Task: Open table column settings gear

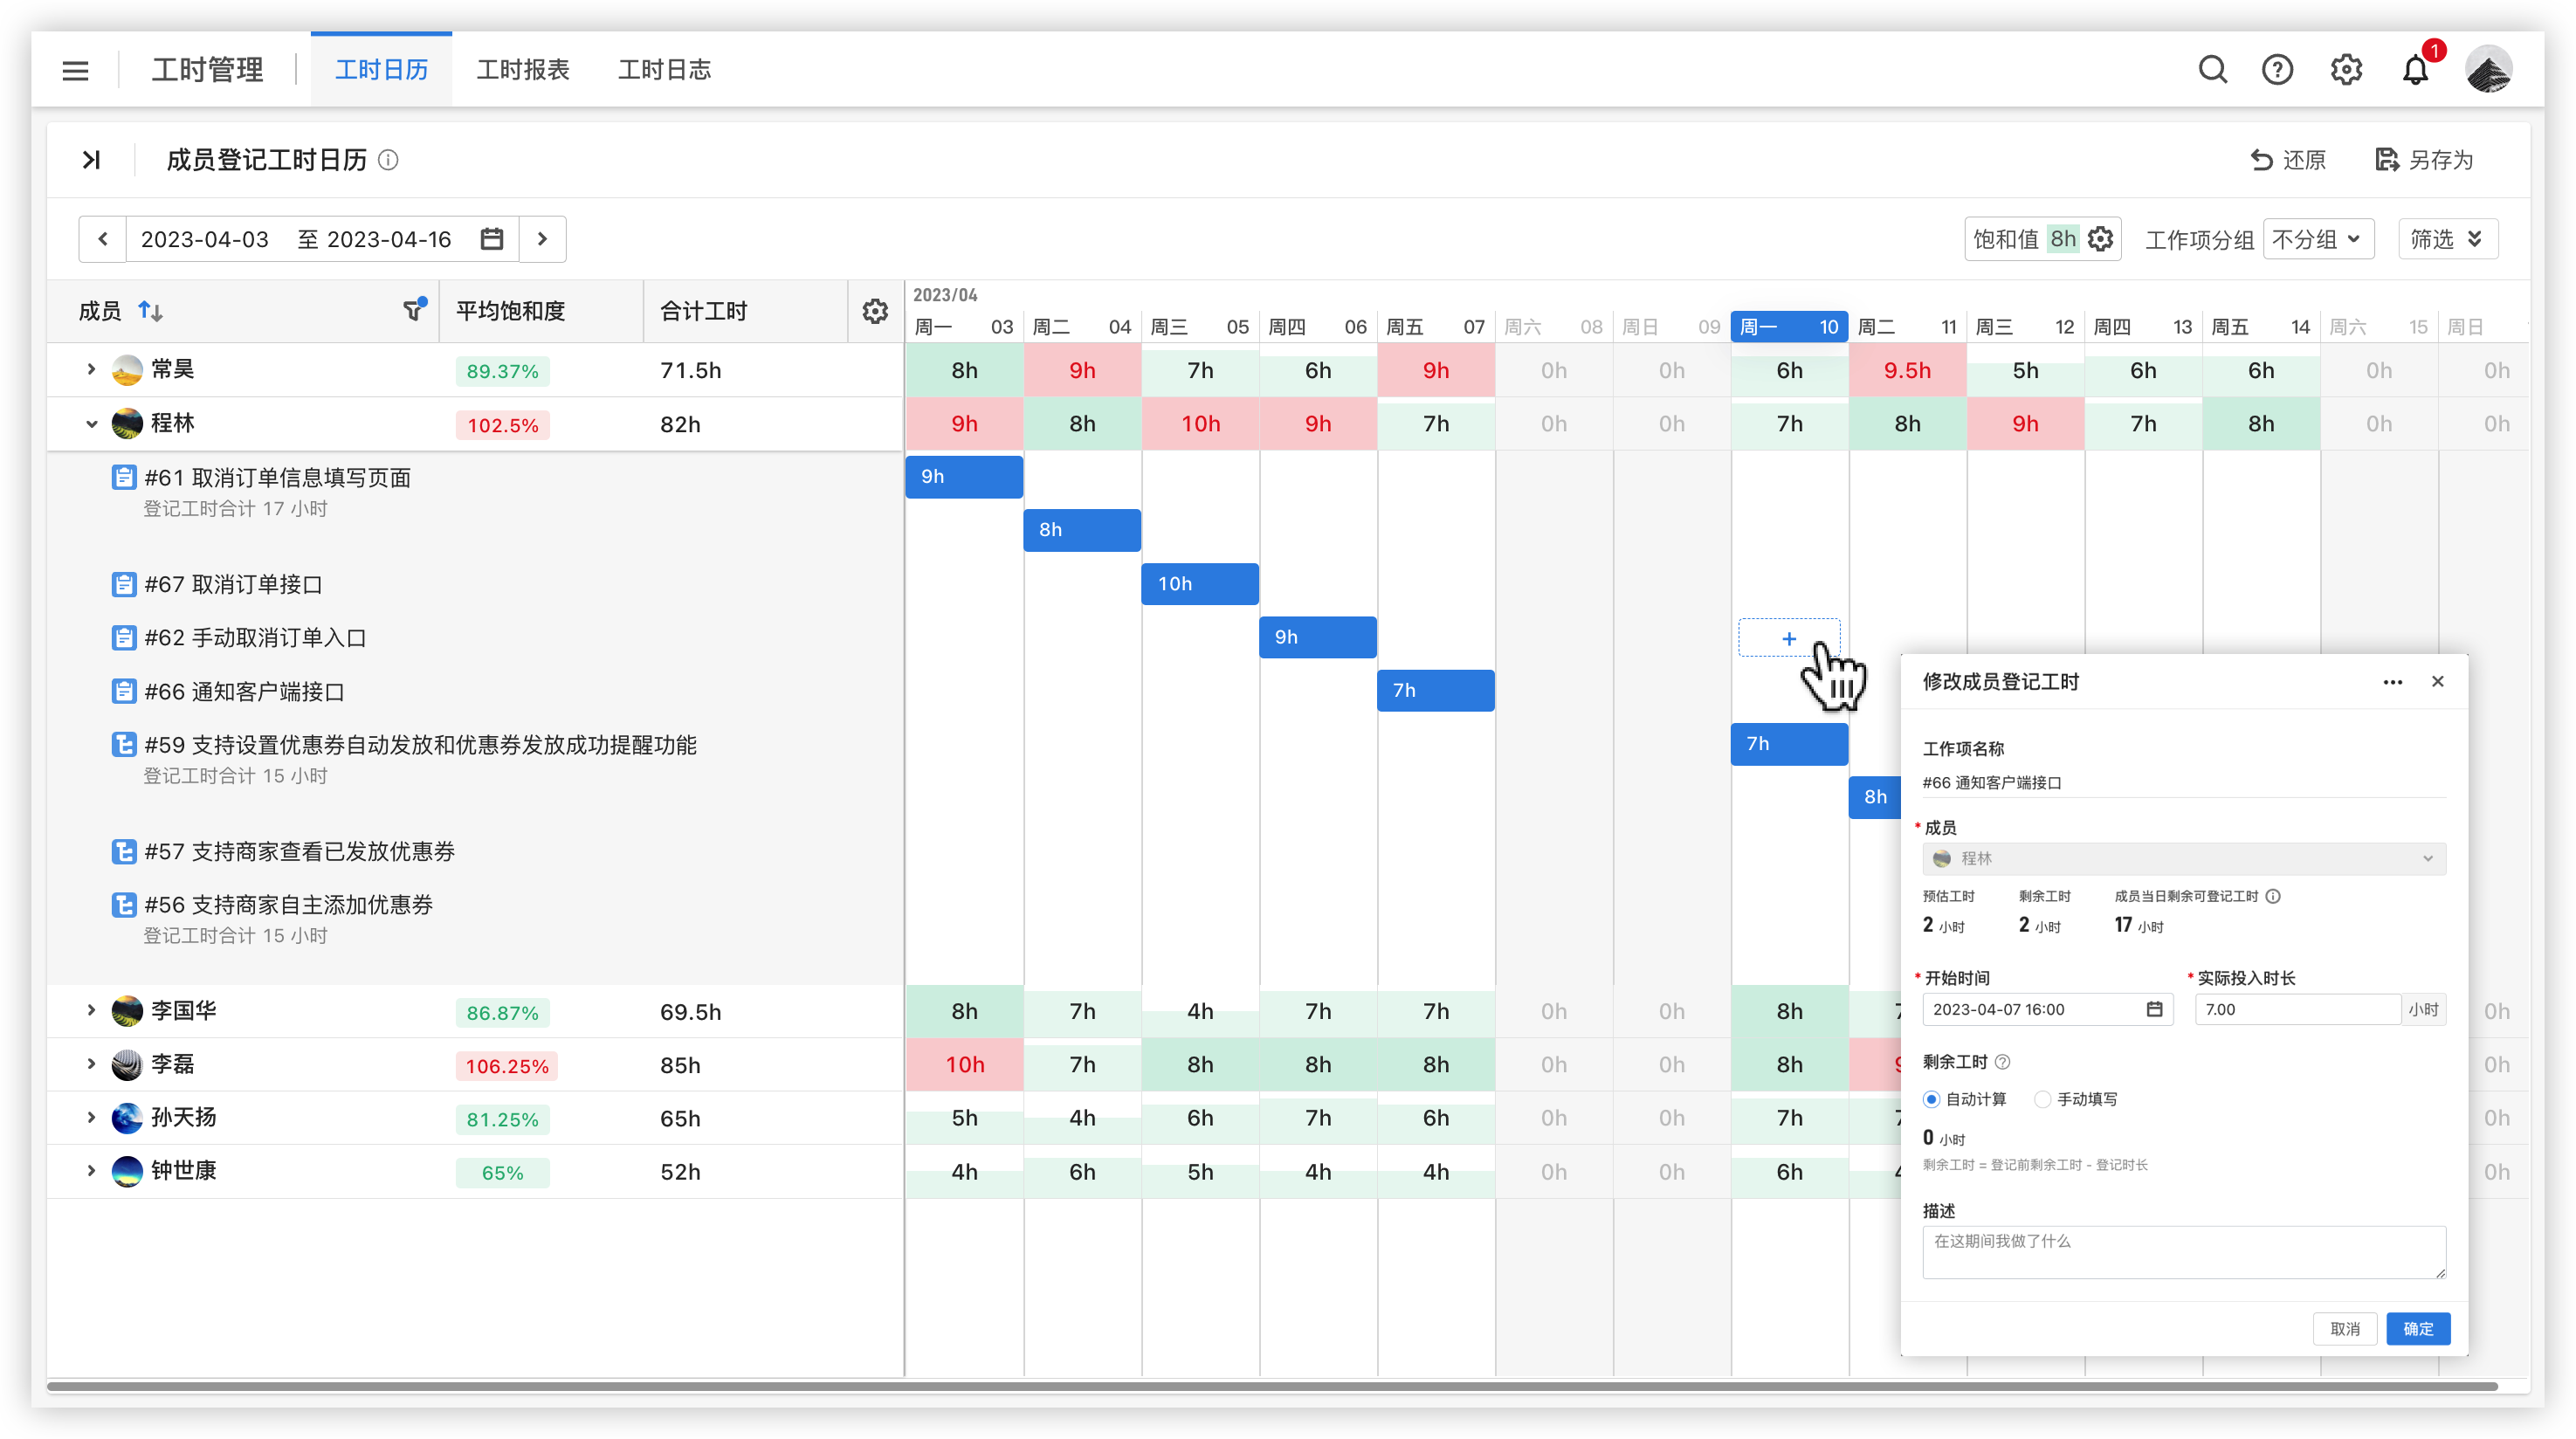Action: (875, 311)
